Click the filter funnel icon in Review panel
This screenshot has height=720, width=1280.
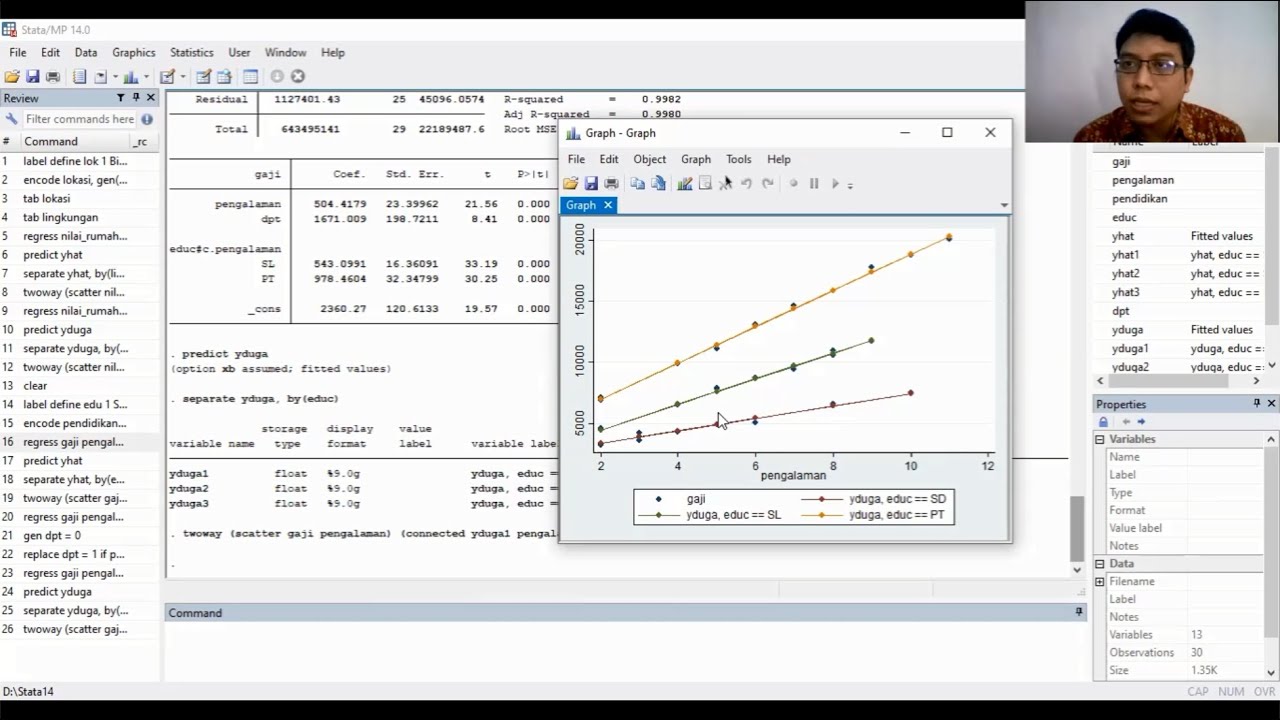(x=120, y=98)
